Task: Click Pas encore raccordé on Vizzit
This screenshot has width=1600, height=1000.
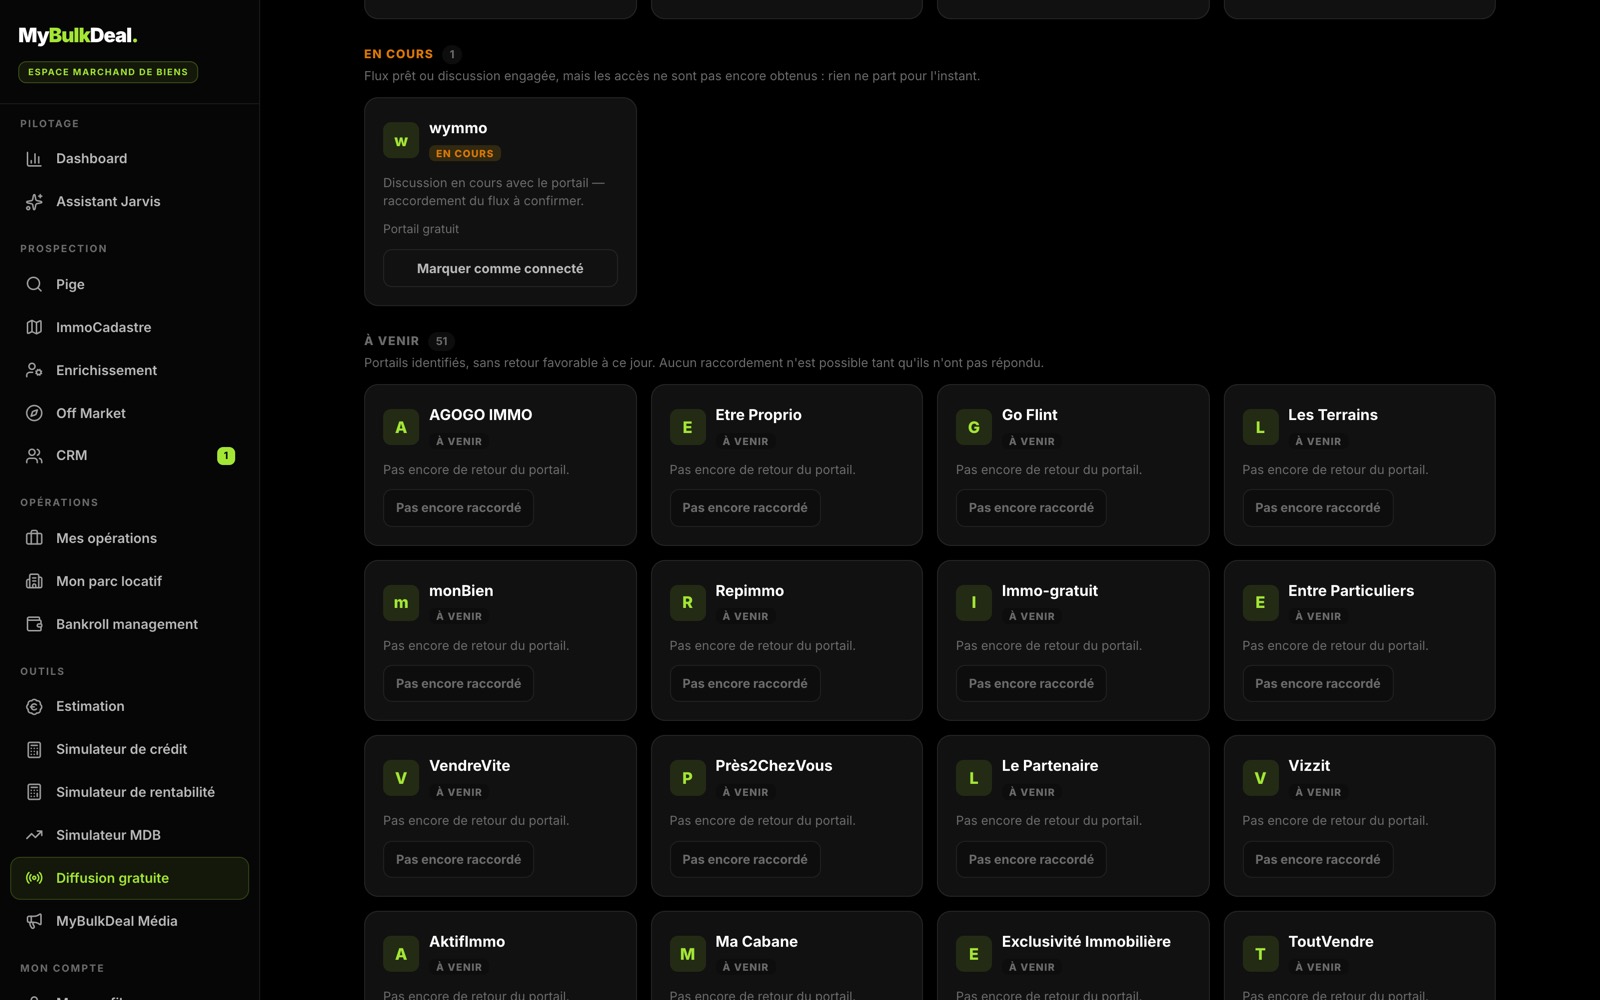Action: pyautogui.click(x=1318, y=860)
